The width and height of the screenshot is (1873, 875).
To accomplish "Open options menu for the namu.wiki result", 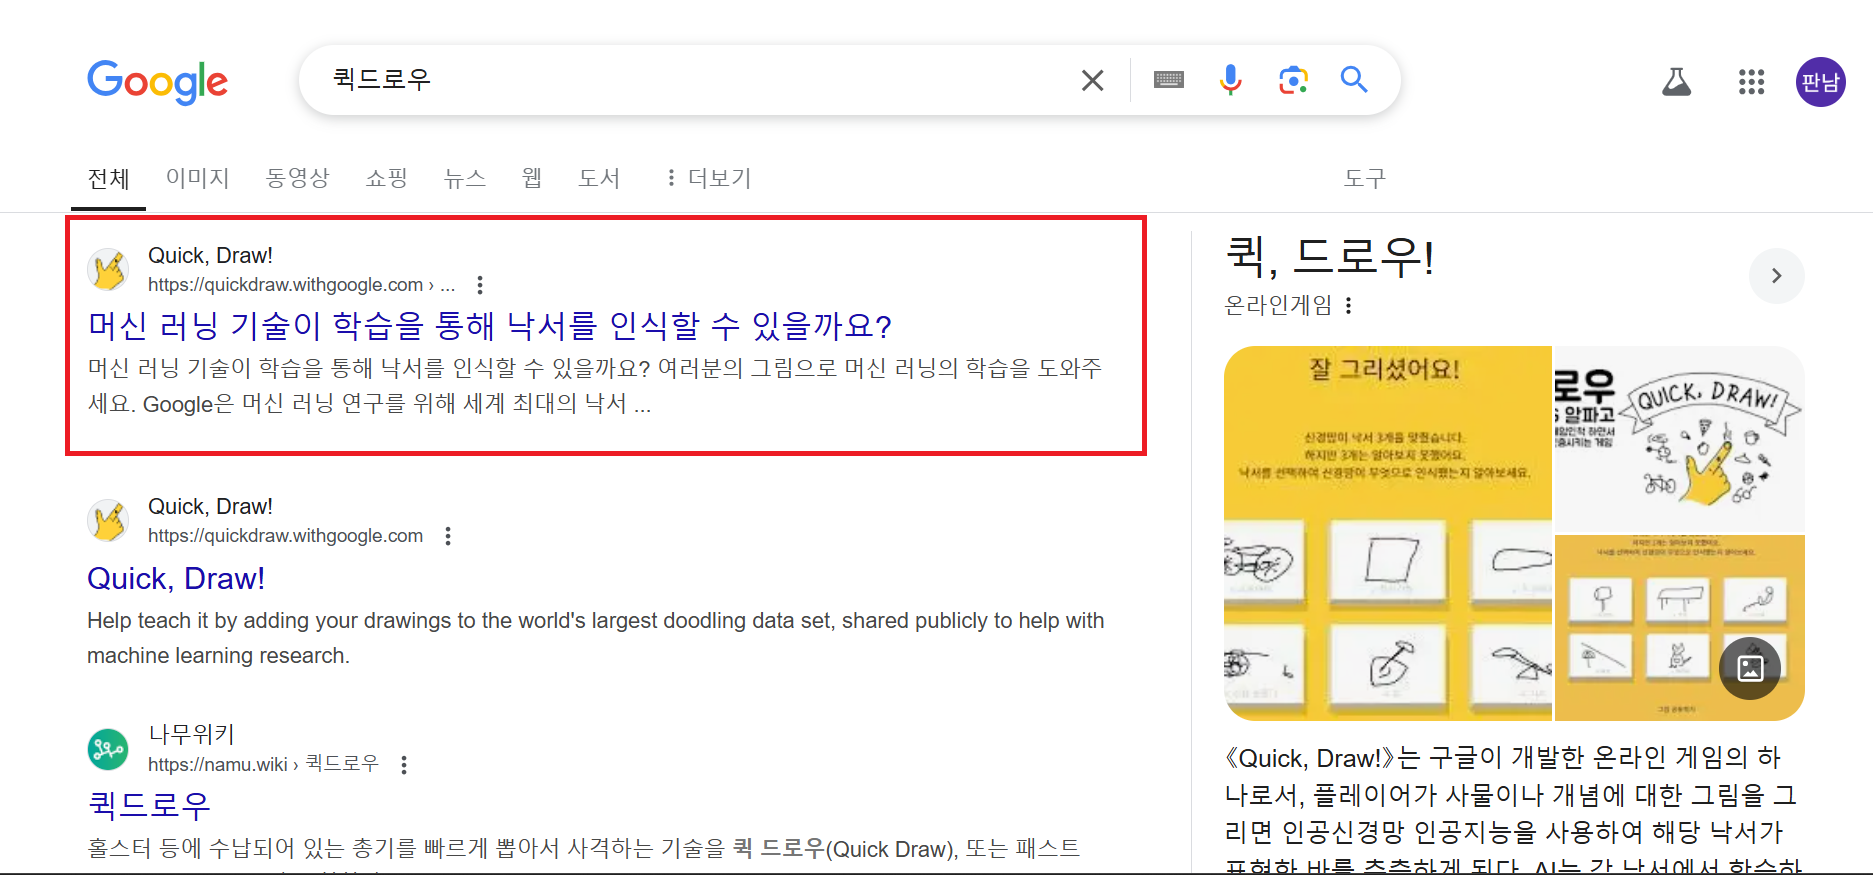I will click(404, 765).
